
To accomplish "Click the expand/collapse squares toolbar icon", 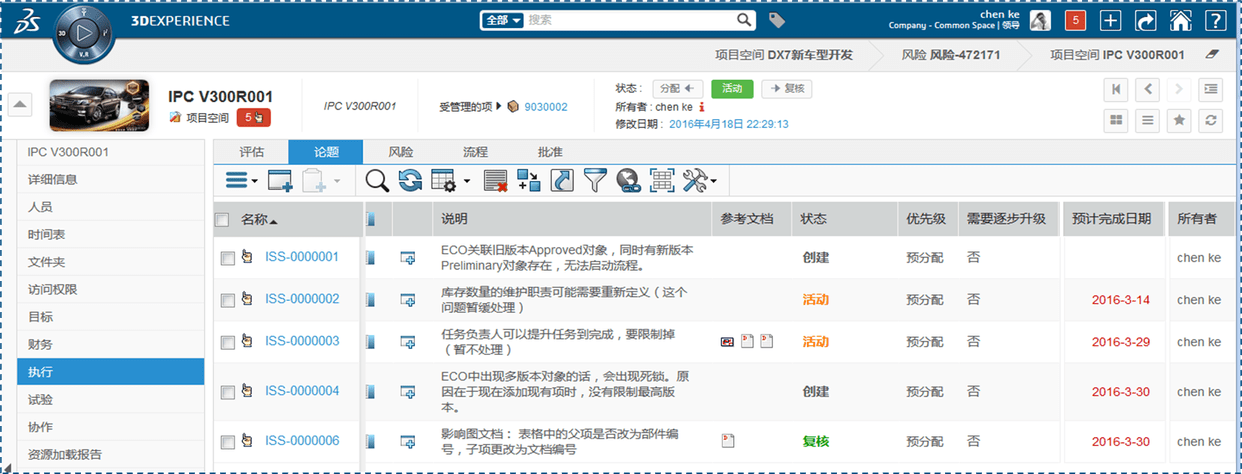I will pos(528,180).
